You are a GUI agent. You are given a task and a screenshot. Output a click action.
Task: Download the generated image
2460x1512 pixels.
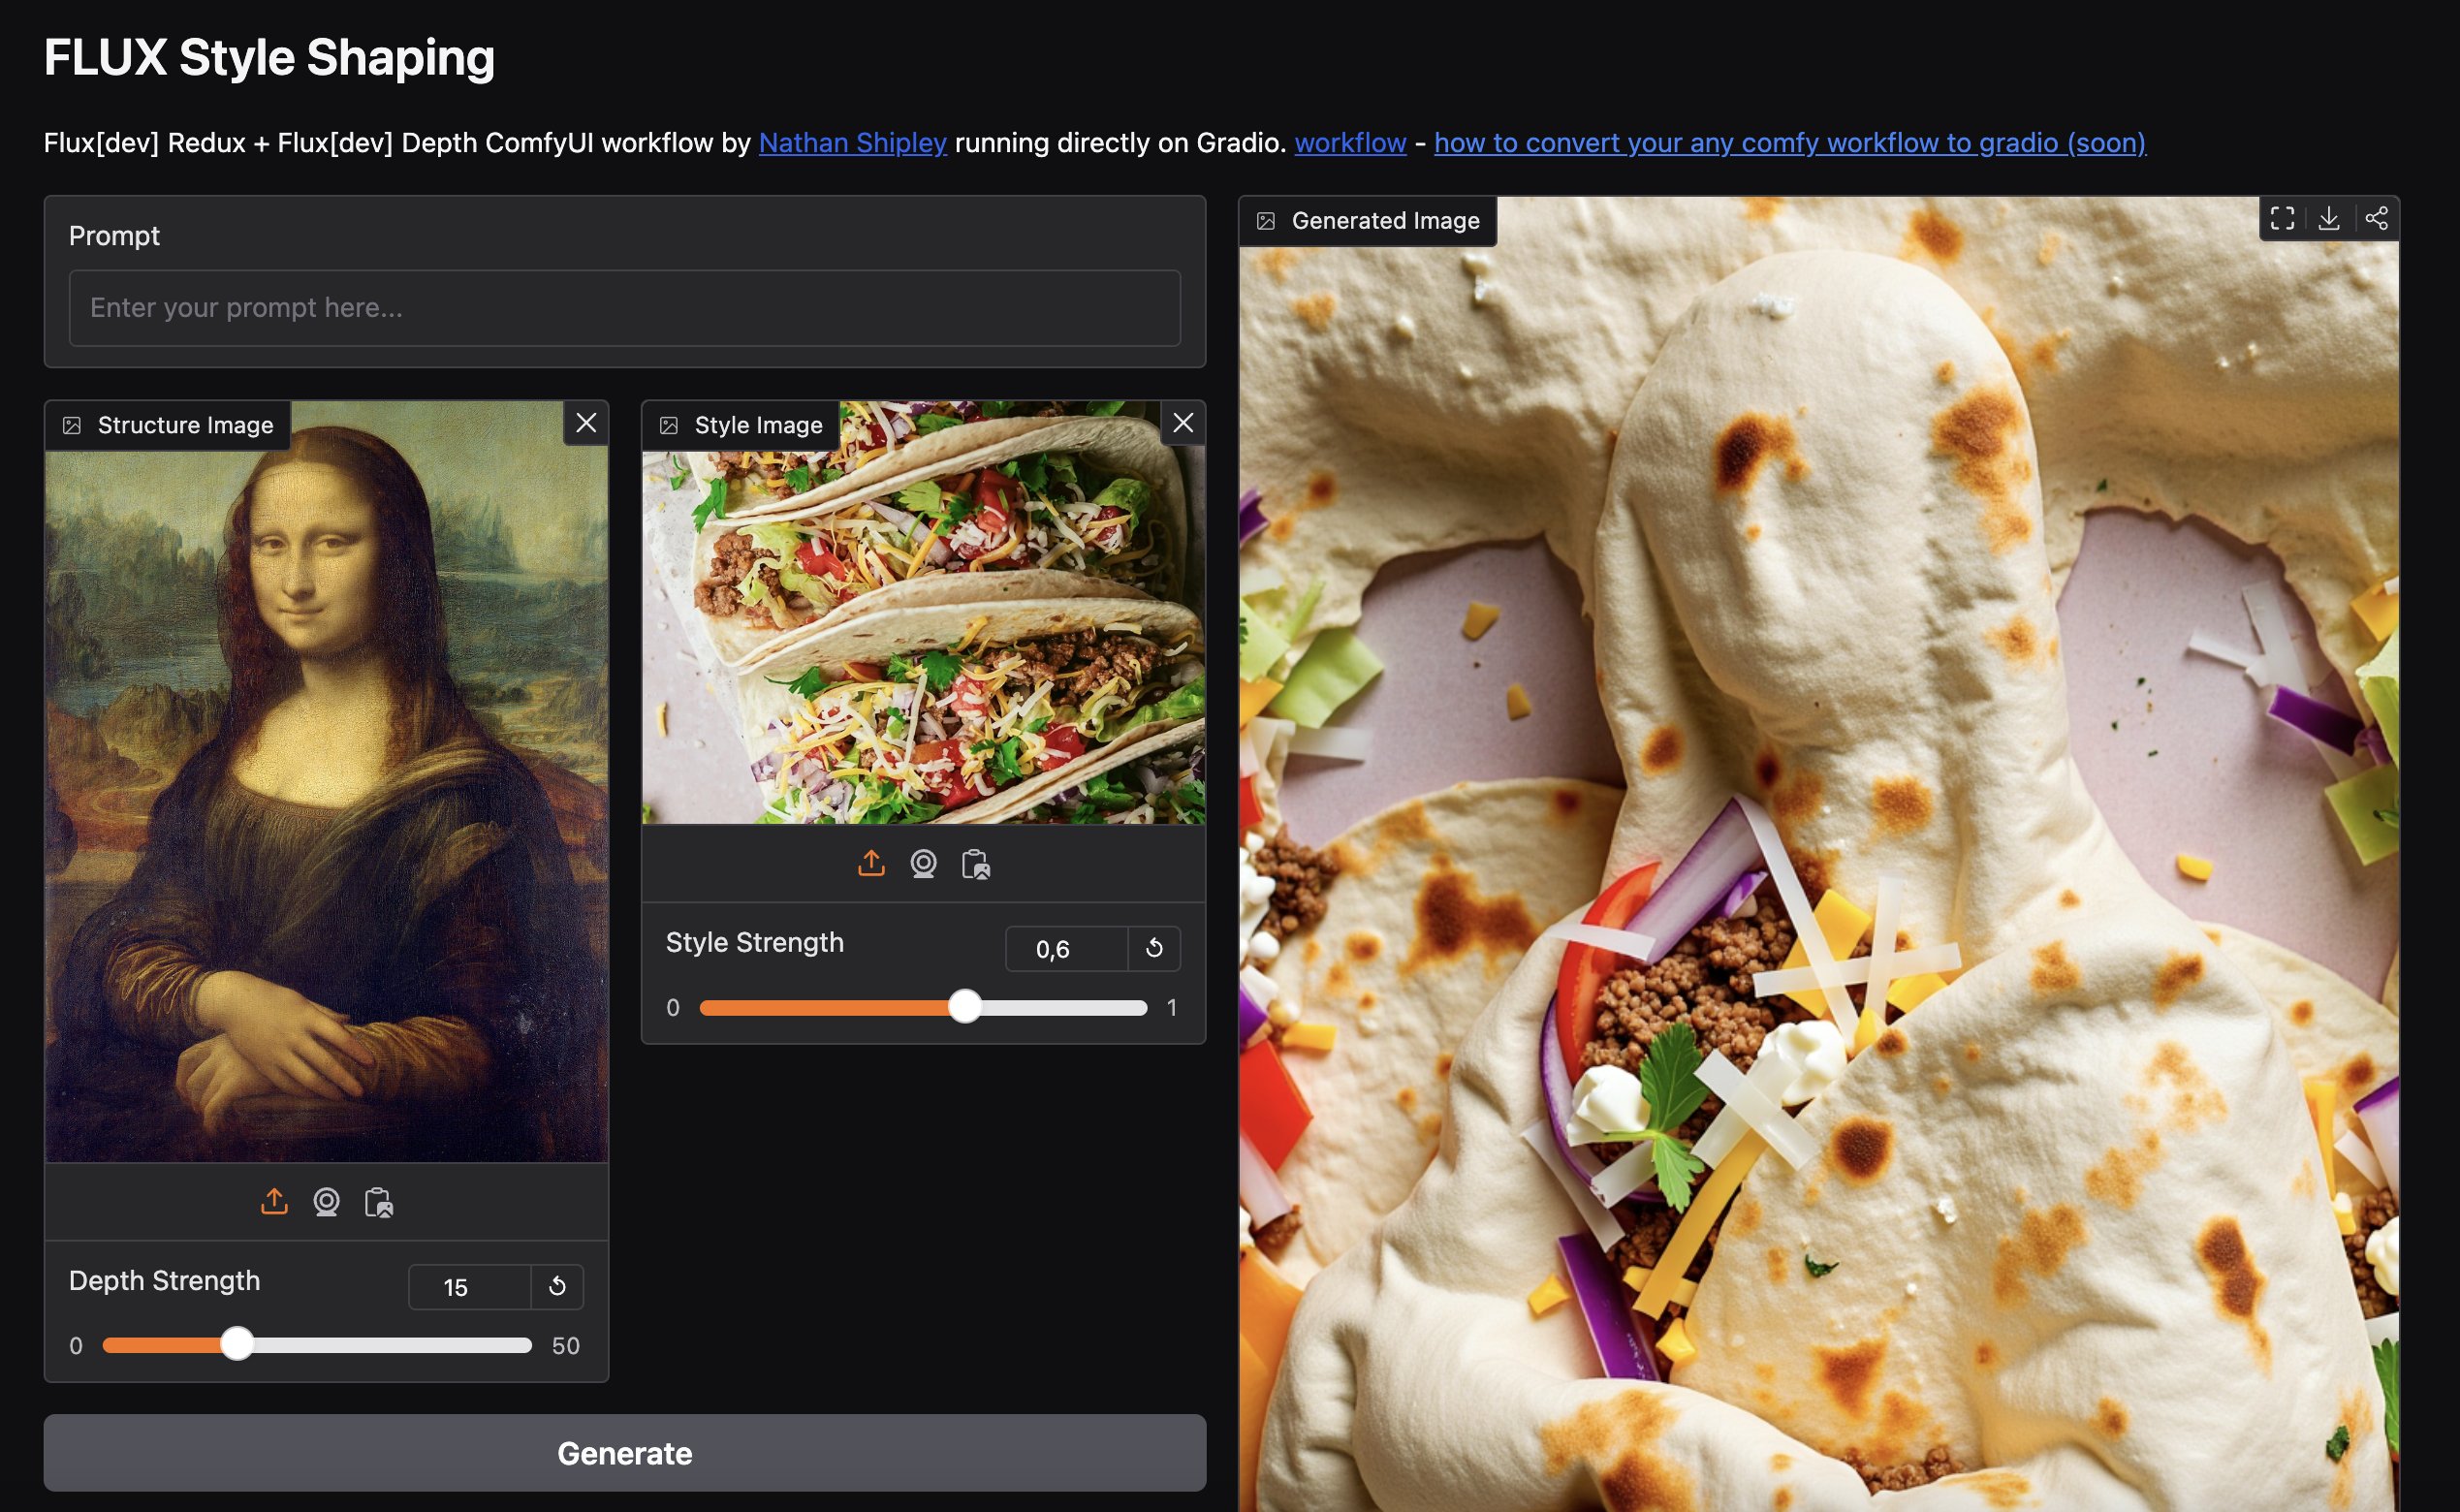click(x=2329, y=218)
